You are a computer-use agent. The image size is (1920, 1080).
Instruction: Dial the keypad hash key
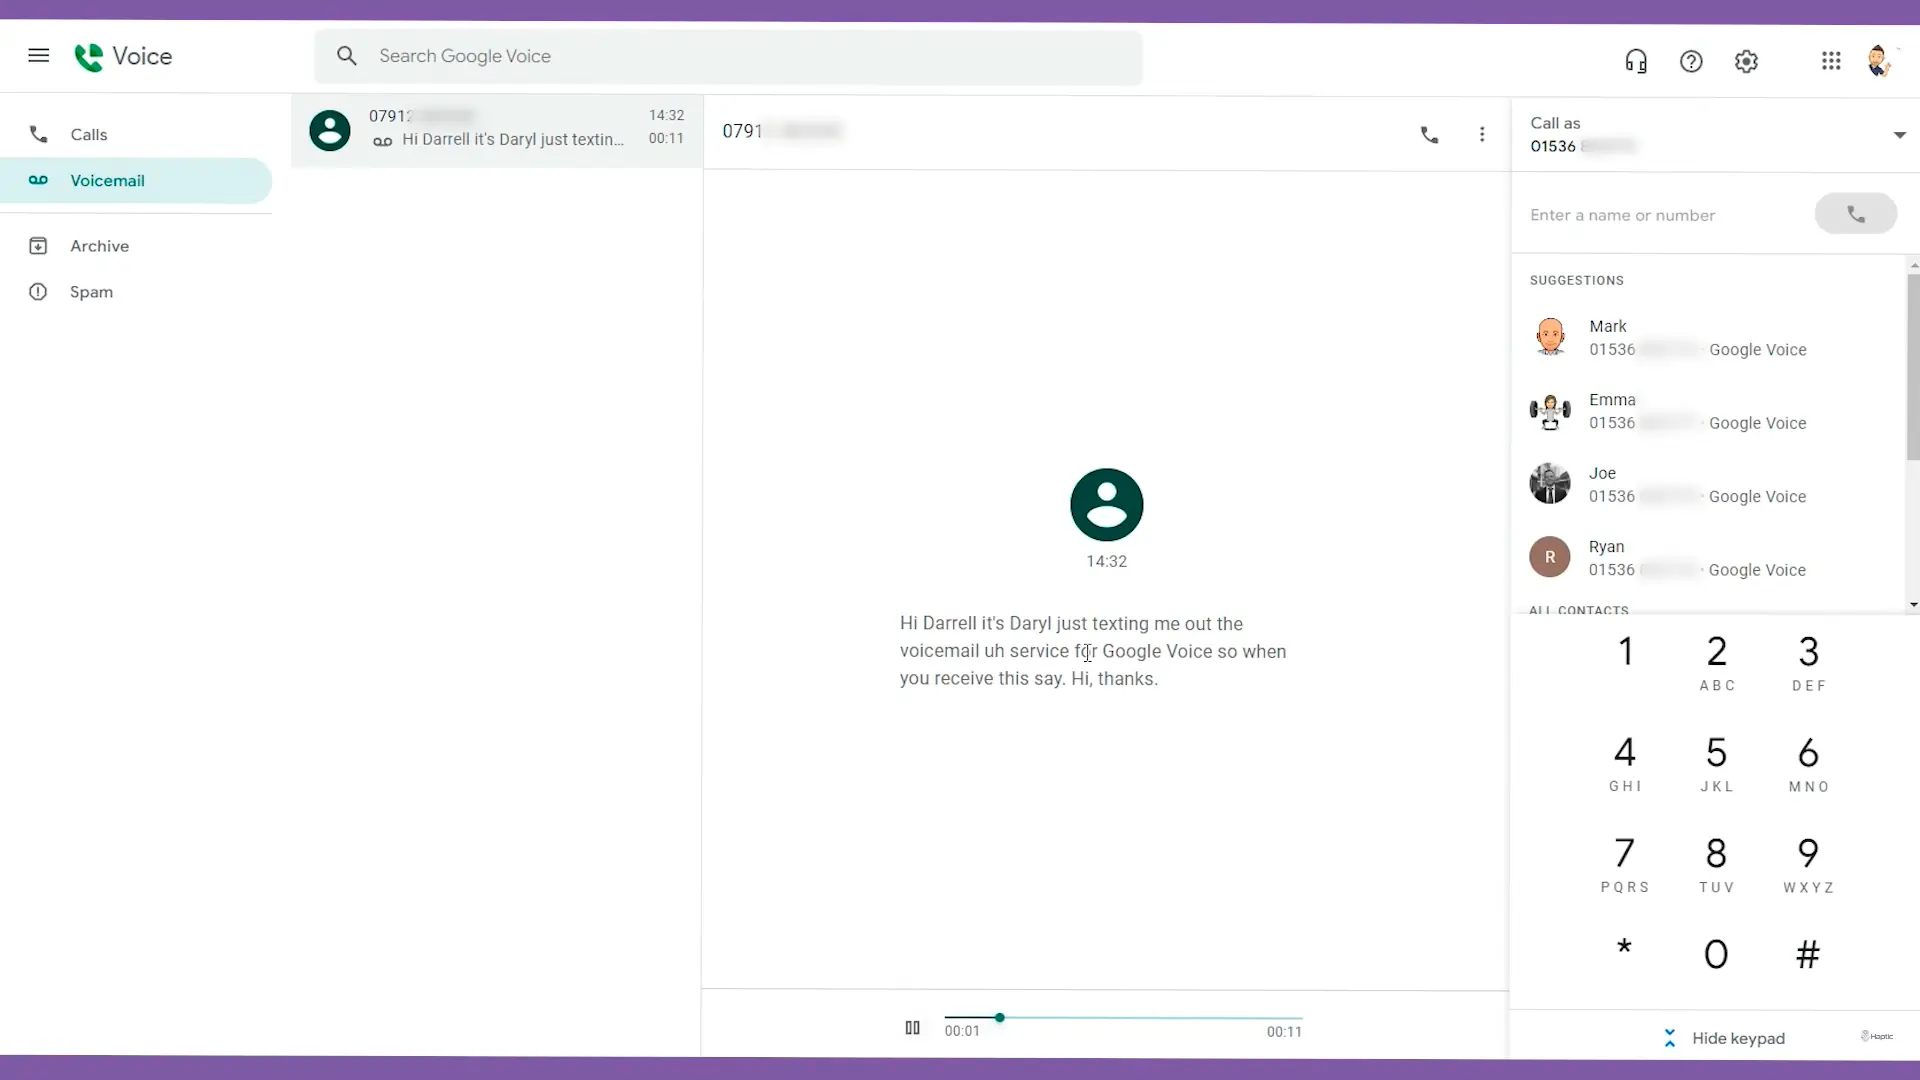[1808, 954]
